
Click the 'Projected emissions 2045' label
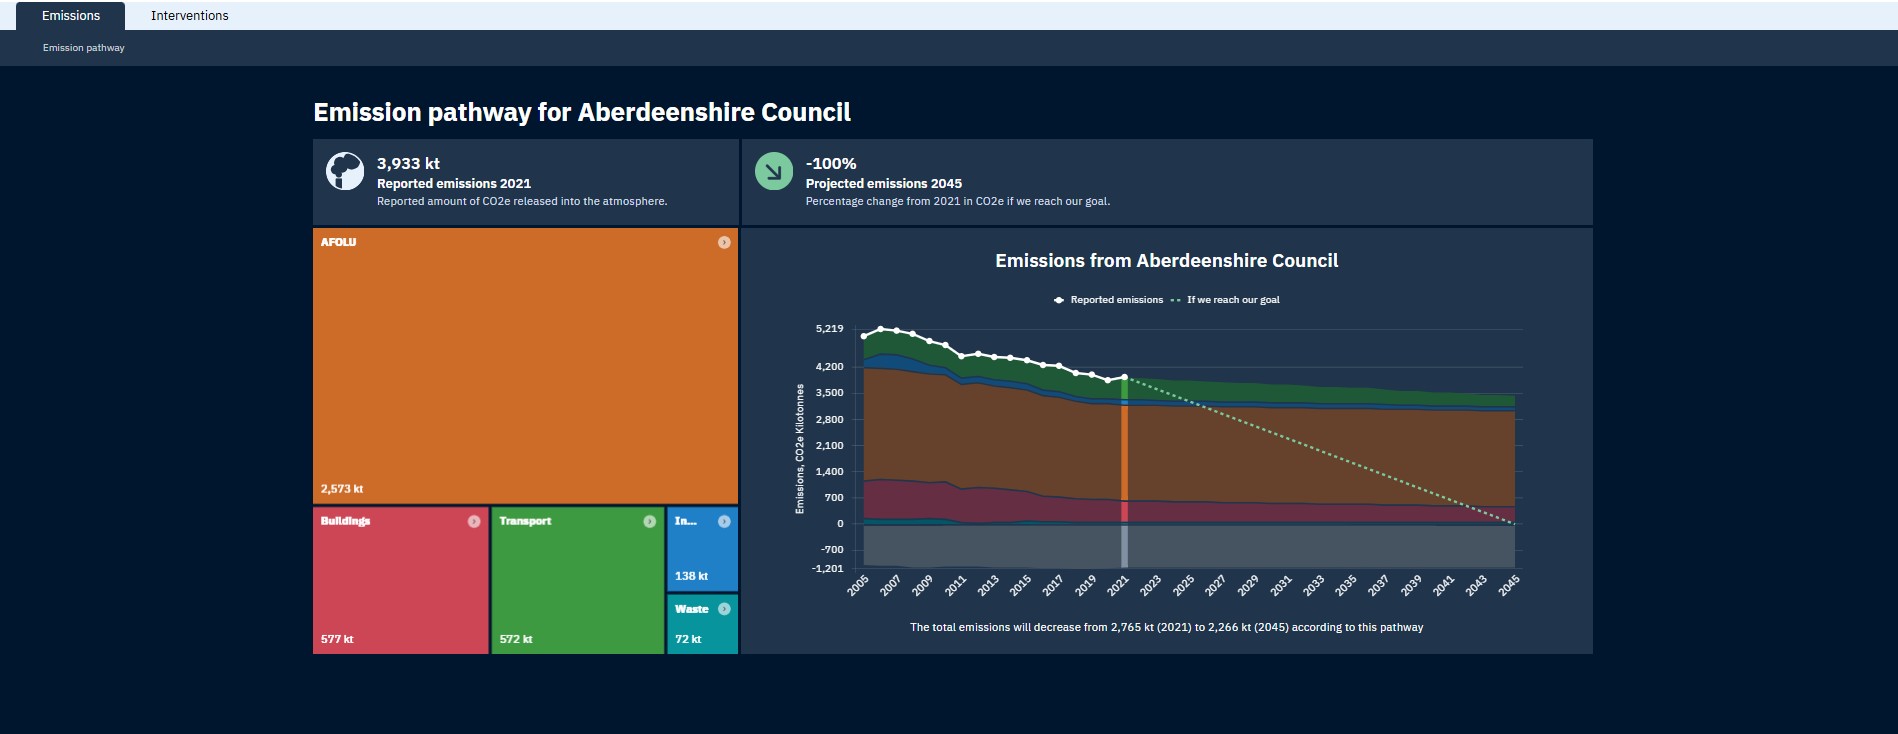tap(884, 184)
